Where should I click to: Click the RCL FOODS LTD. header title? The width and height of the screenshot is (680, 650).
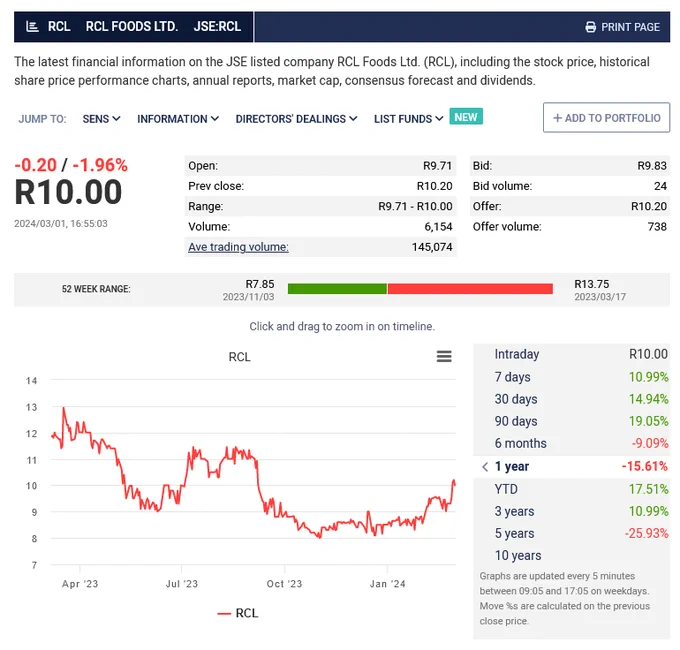pyautogui.click(x=132, y=27)
